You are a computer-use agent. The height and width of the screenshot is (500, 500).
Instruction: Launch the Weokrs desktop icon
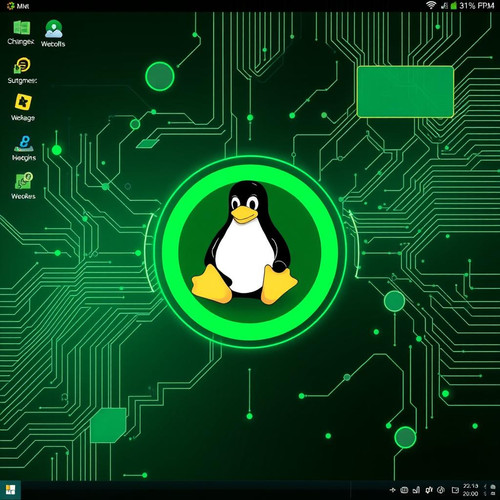coord(23,186)
